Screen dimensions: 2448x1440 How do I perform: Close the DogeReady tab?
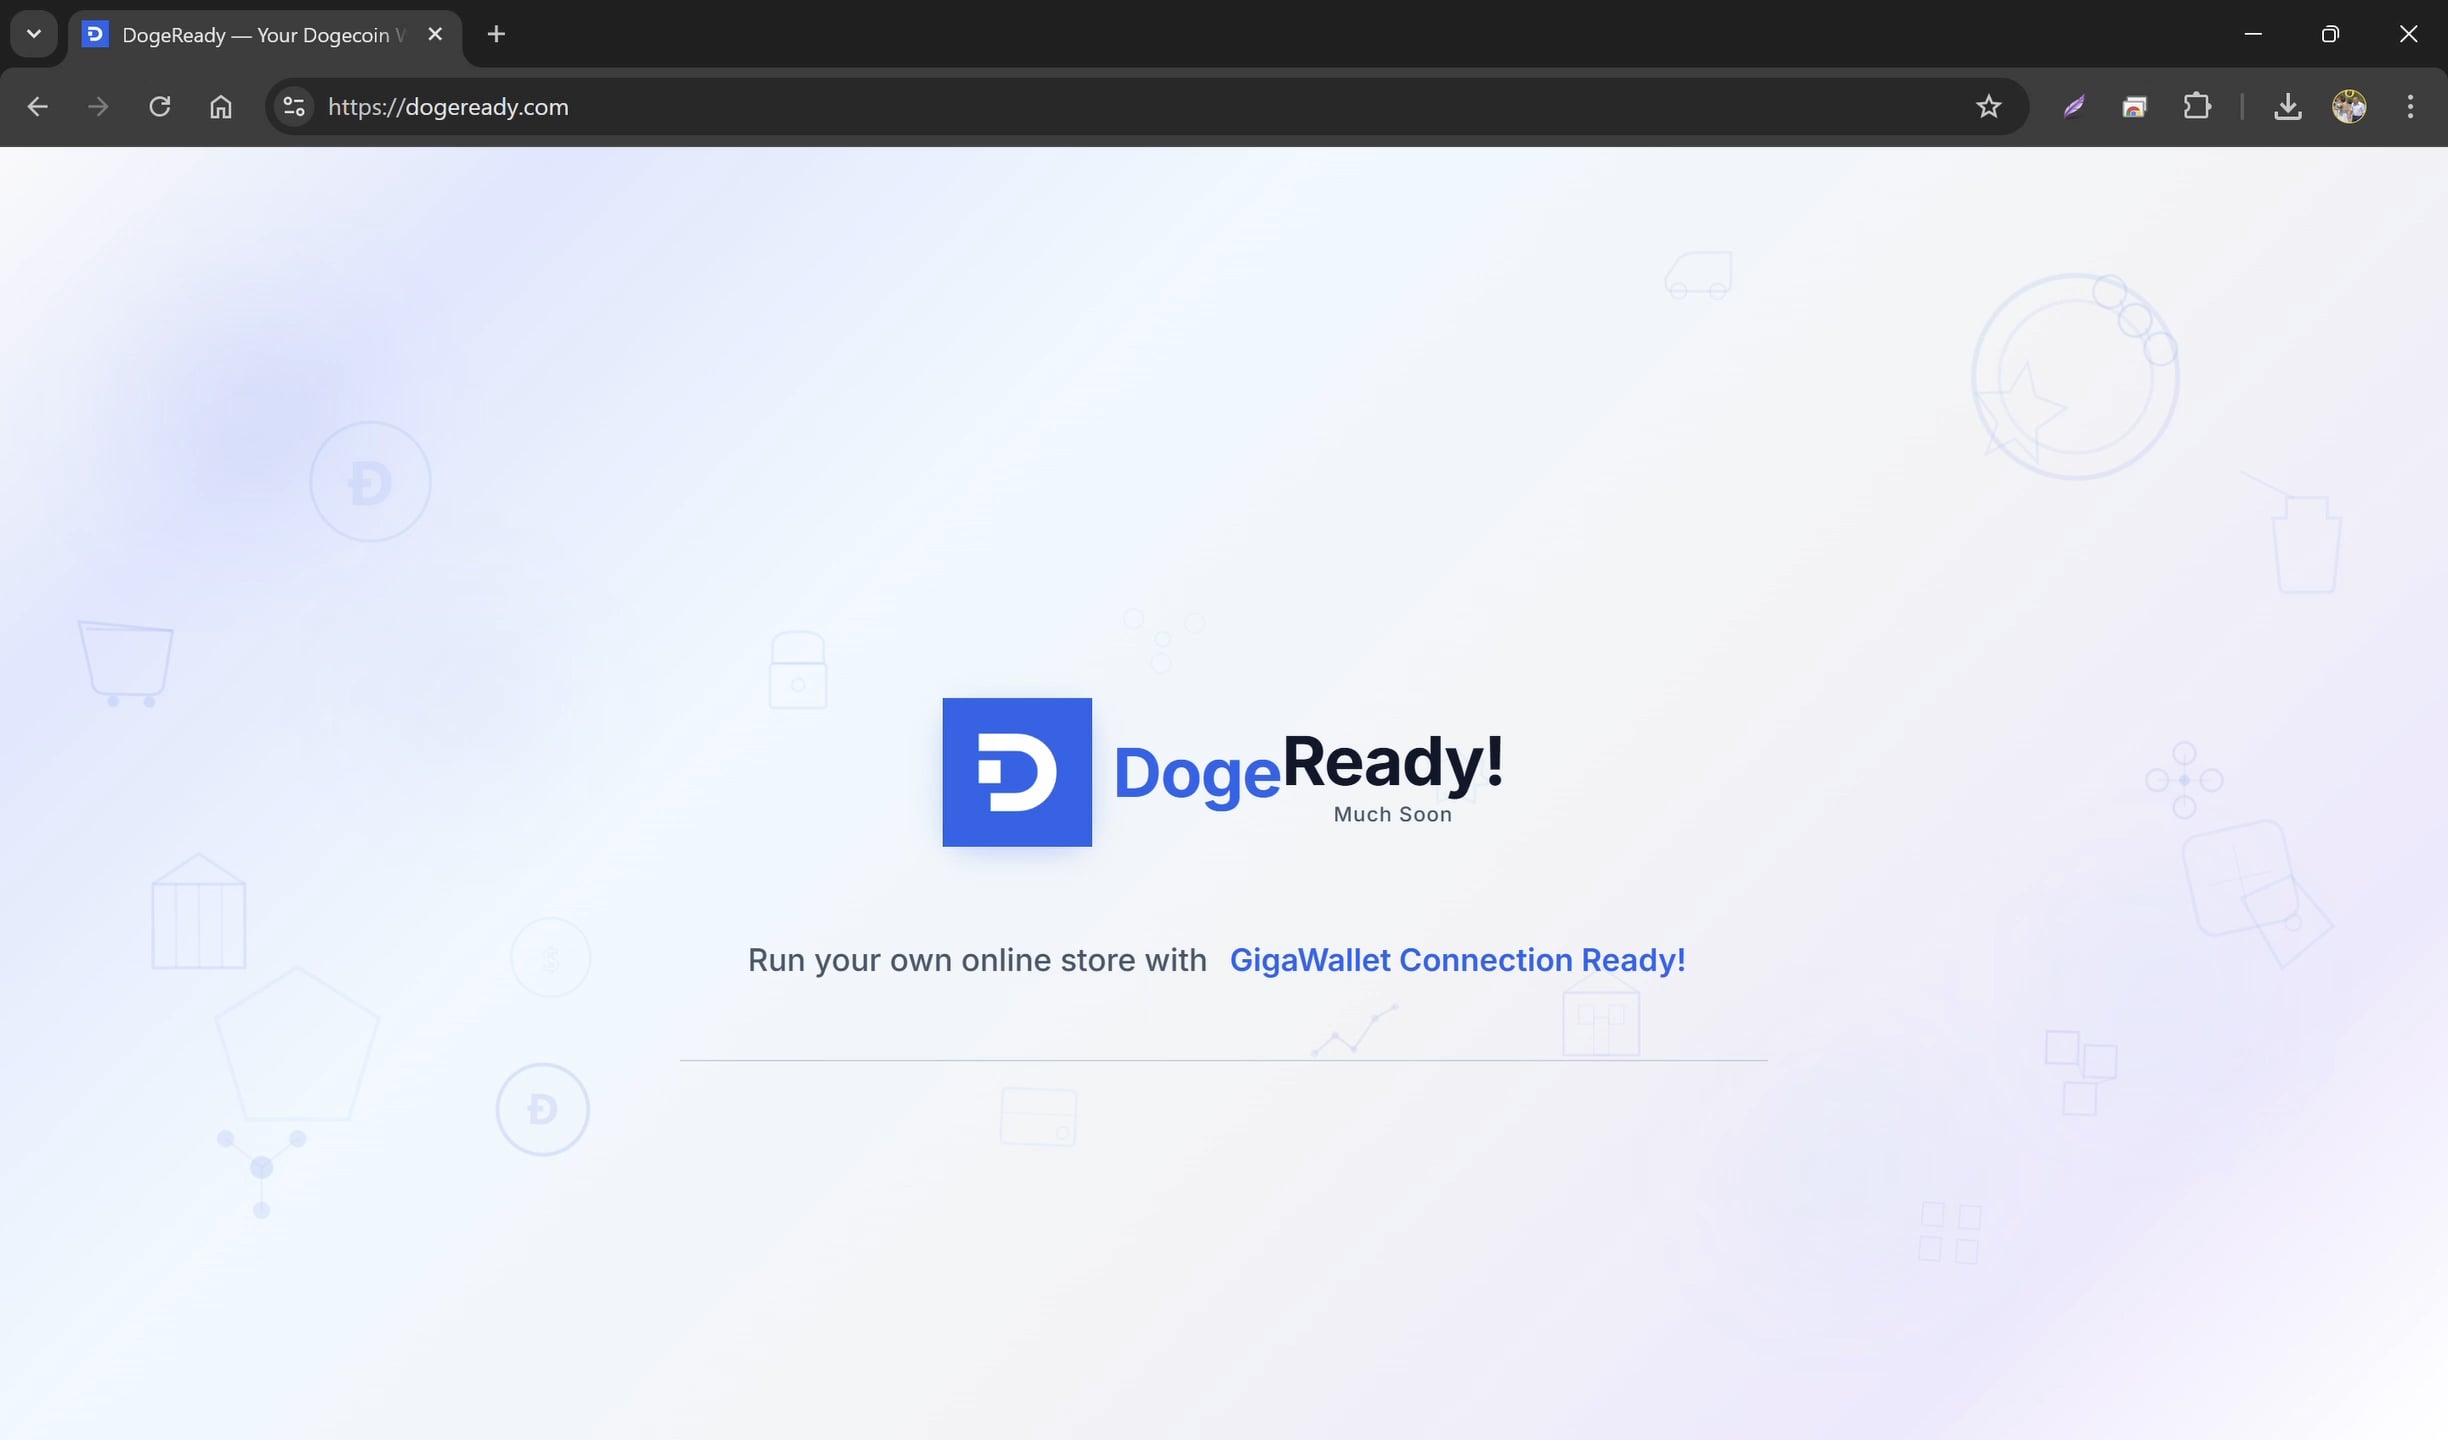[x=435, y=34]
